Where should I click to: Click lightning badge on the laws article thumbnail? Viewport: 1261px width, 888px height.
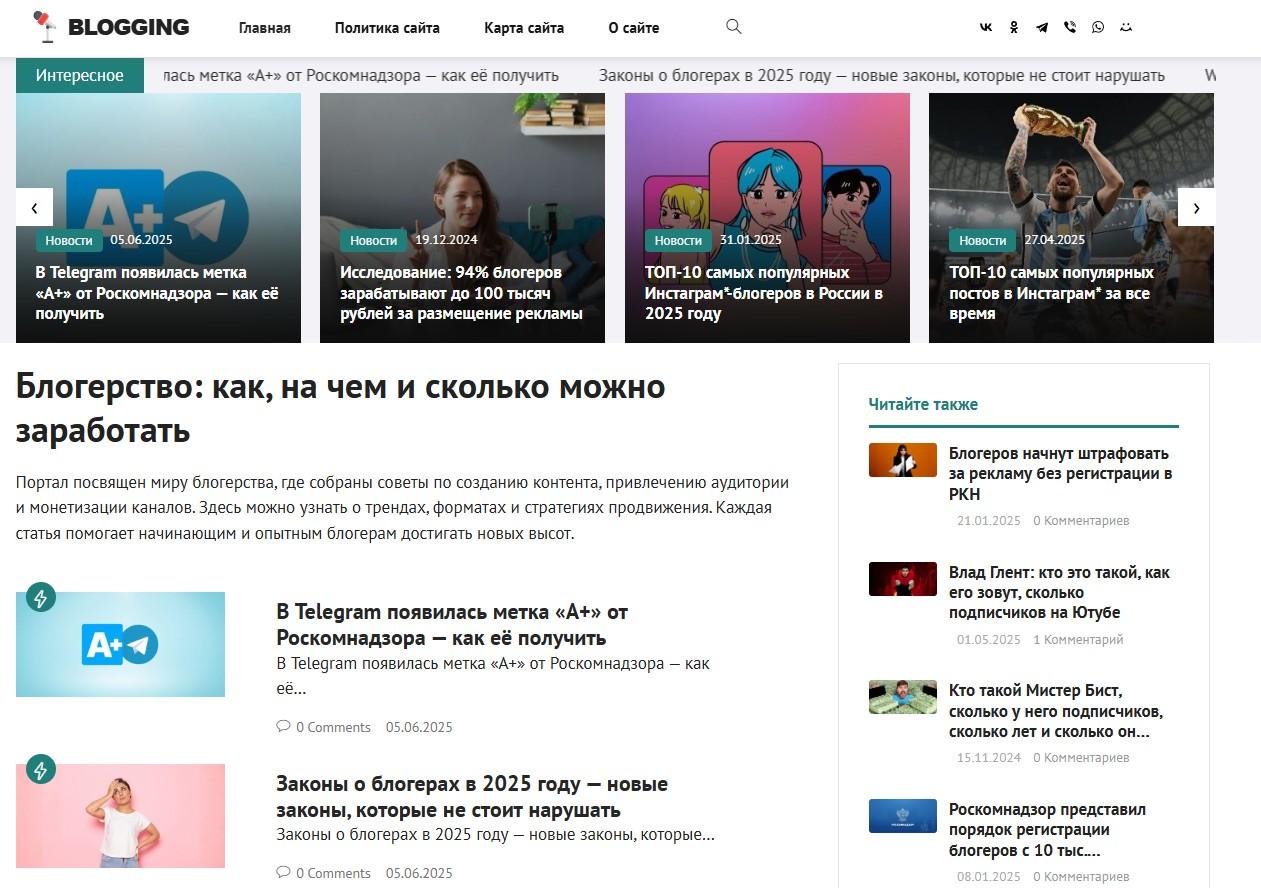pos(41,769)
